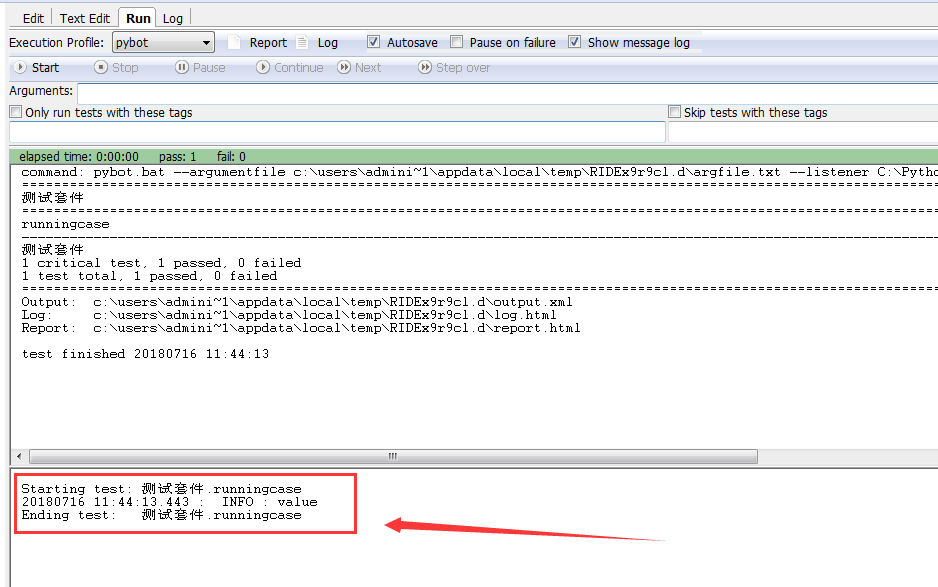Click the Stop execution icon
Viewport: 938px width, 587px height.
click(x=100, y=68)
